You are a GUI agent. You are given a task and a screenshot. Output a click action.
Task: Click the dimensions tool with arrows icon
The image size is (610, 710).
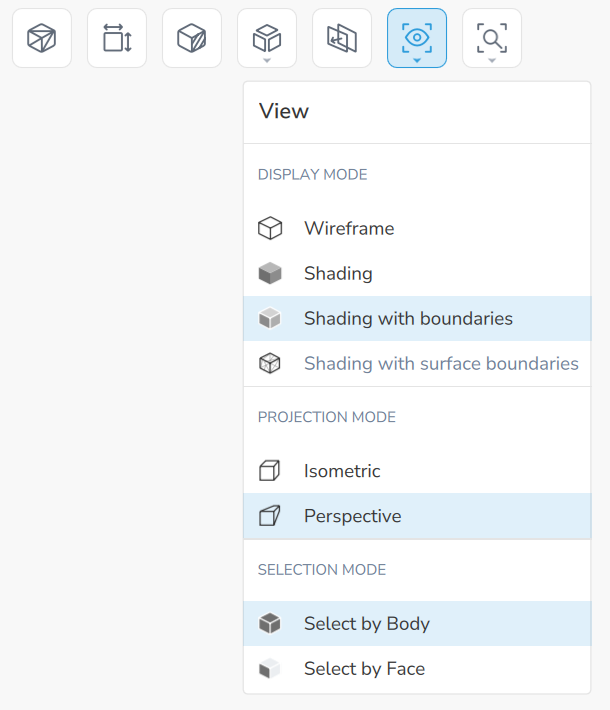point(117,38)
